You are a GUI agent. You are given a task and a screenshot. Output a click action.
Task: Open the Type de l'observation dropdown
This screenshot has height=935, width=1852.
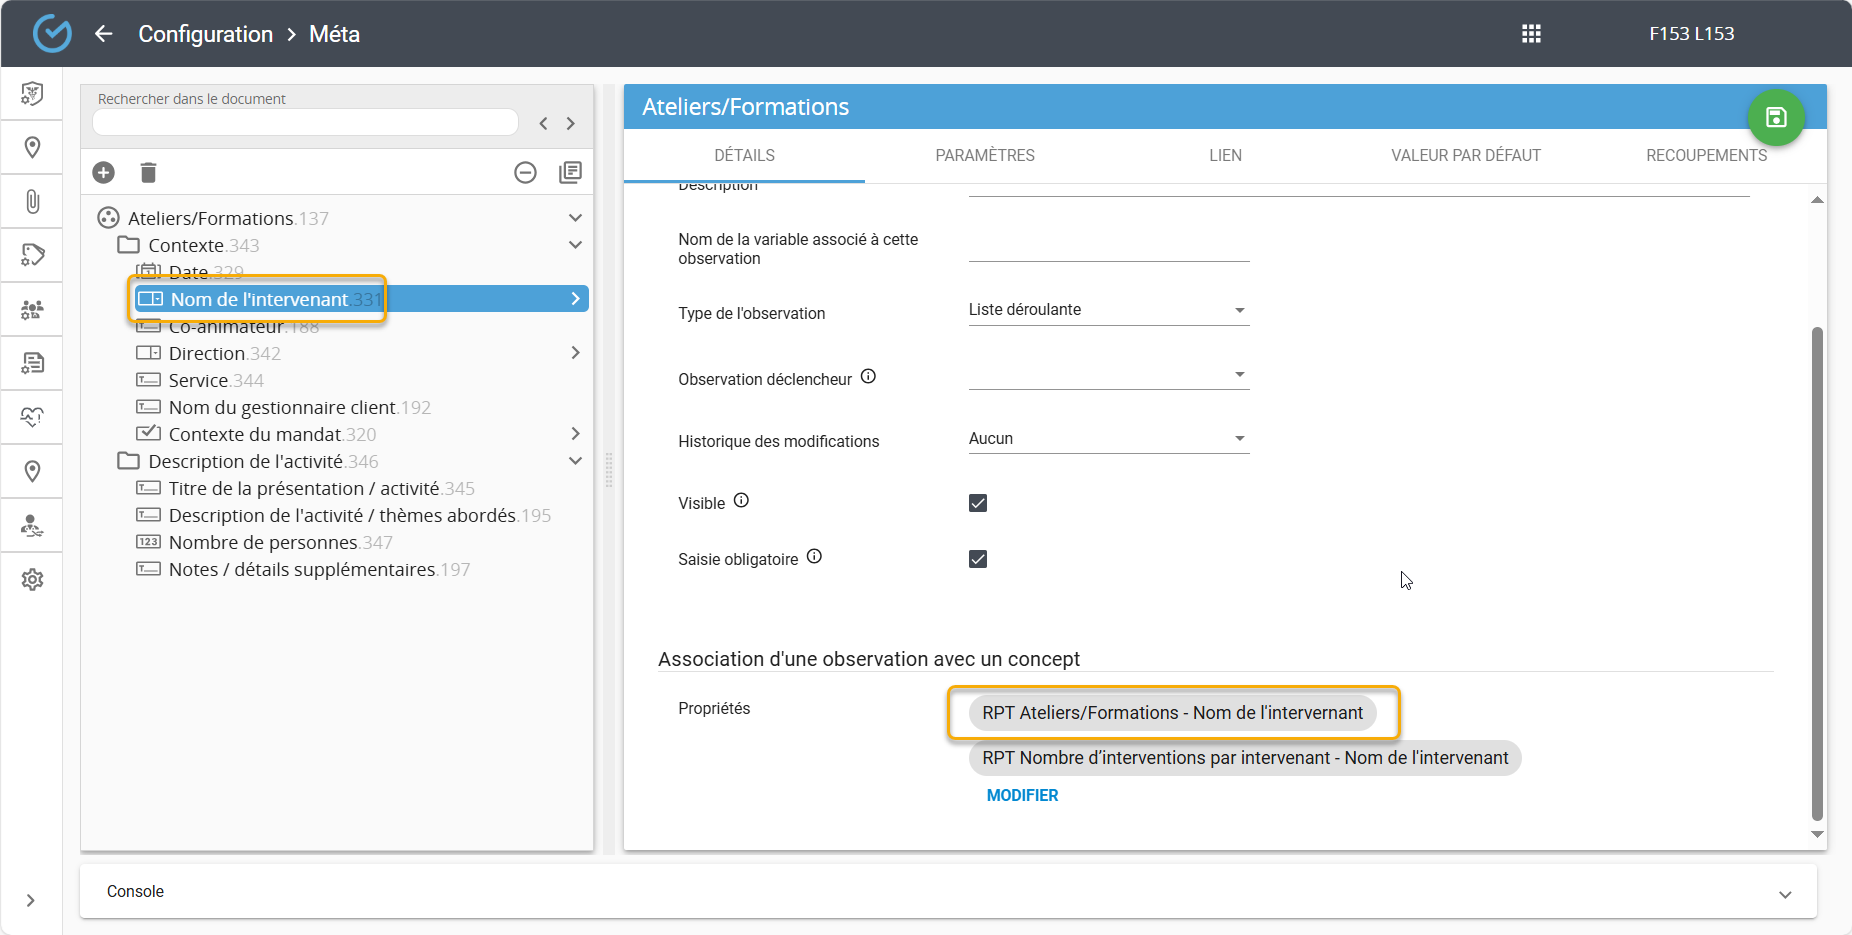pos(1108,310)
